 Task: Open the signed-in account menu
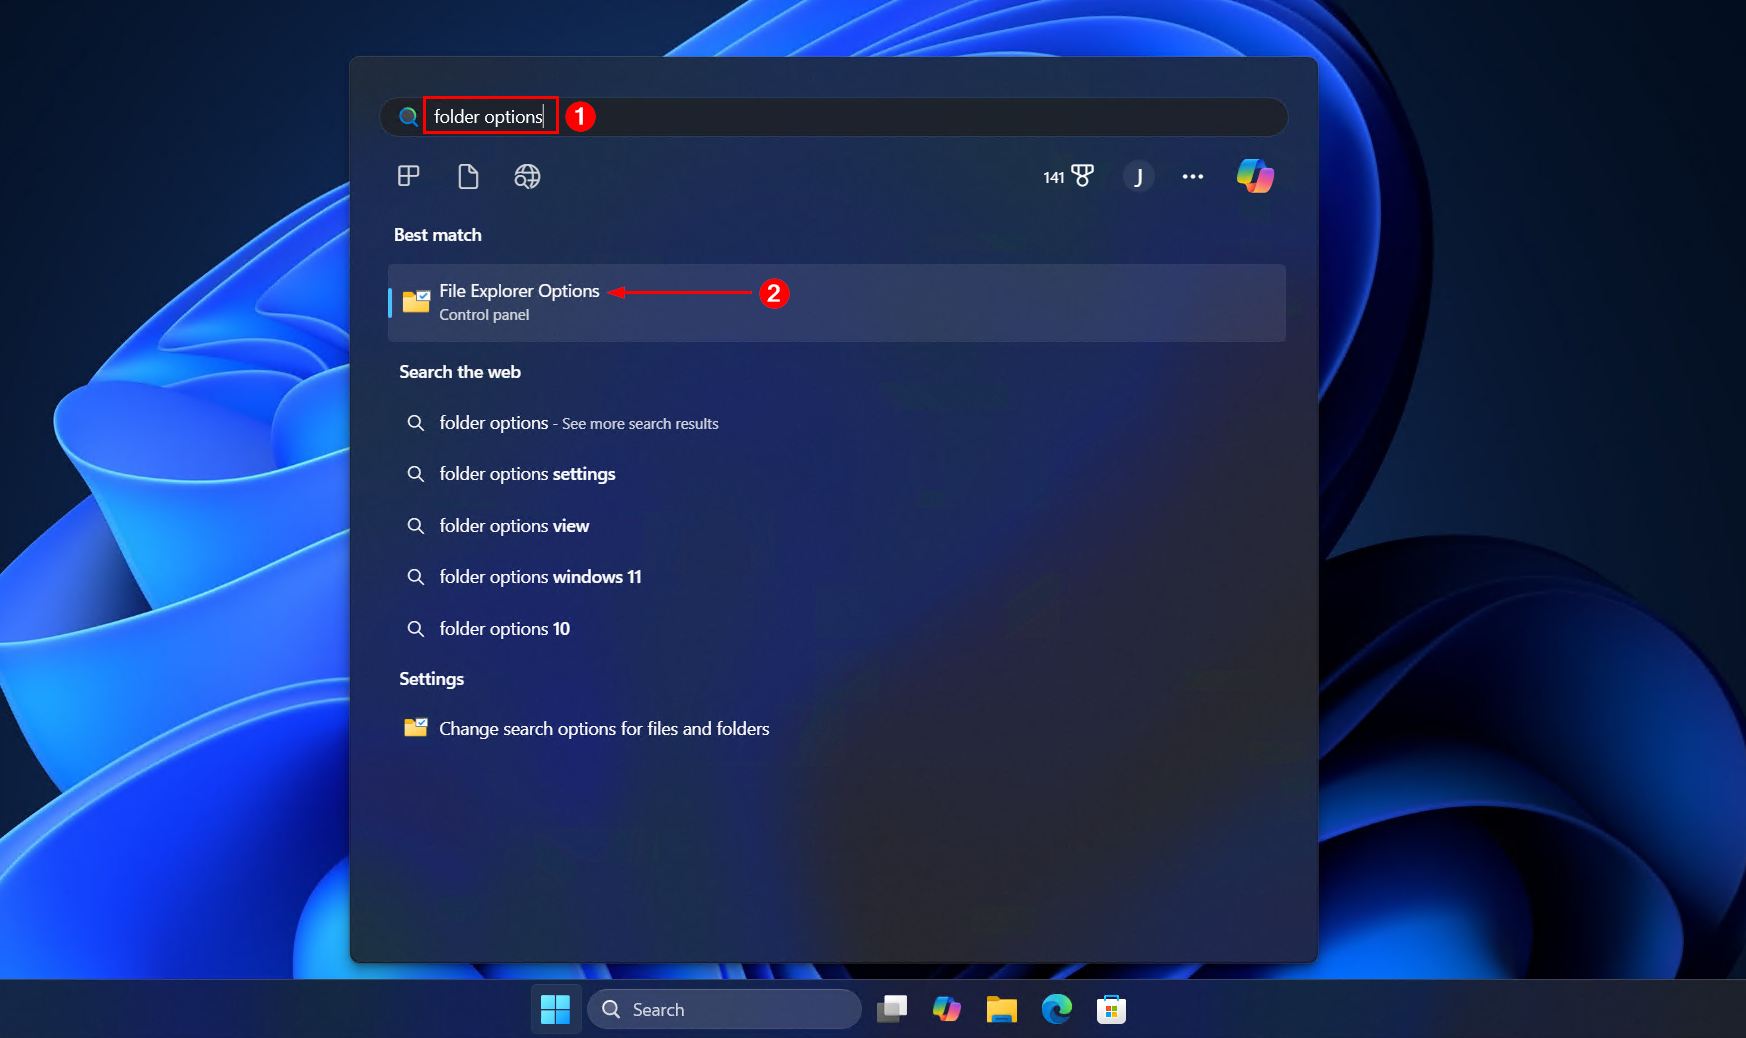1137,176
